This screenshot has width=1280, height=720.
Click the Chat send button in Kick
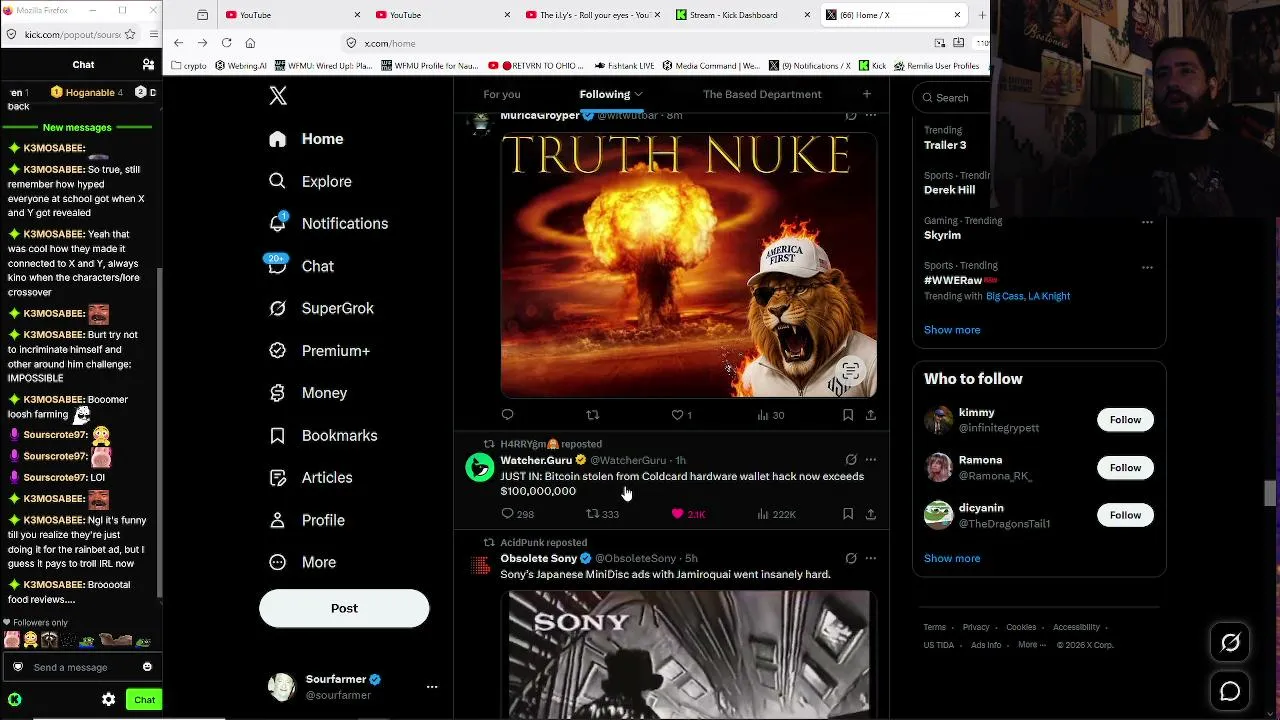tap(144, 700)
